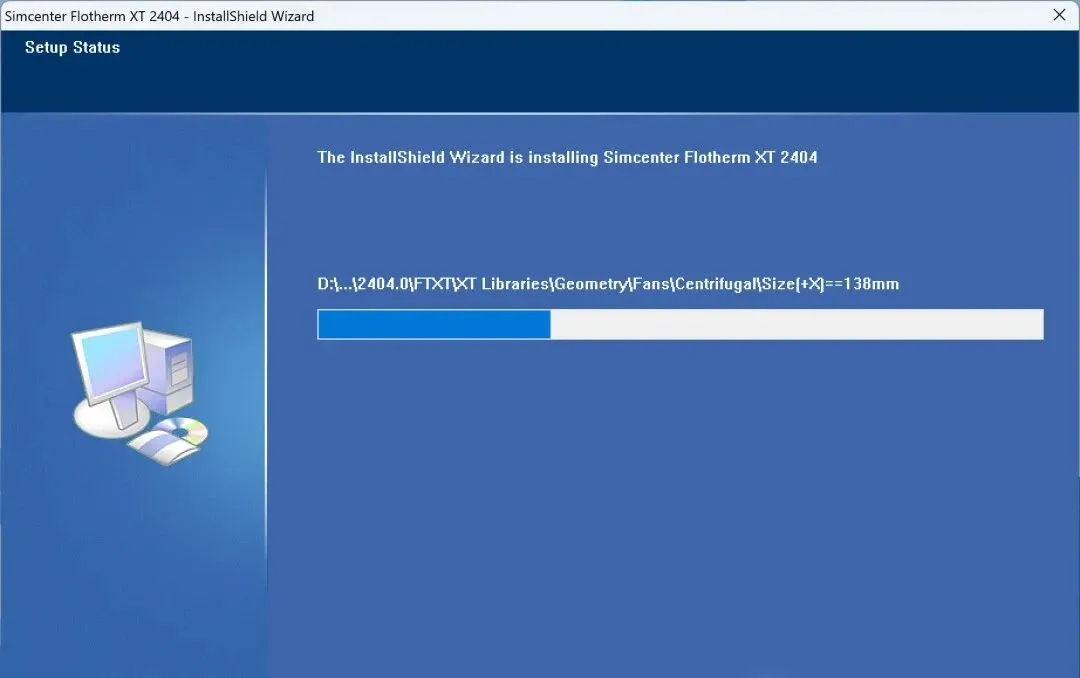
Task: Click the installation progress bar
Action: coord(680,324)
